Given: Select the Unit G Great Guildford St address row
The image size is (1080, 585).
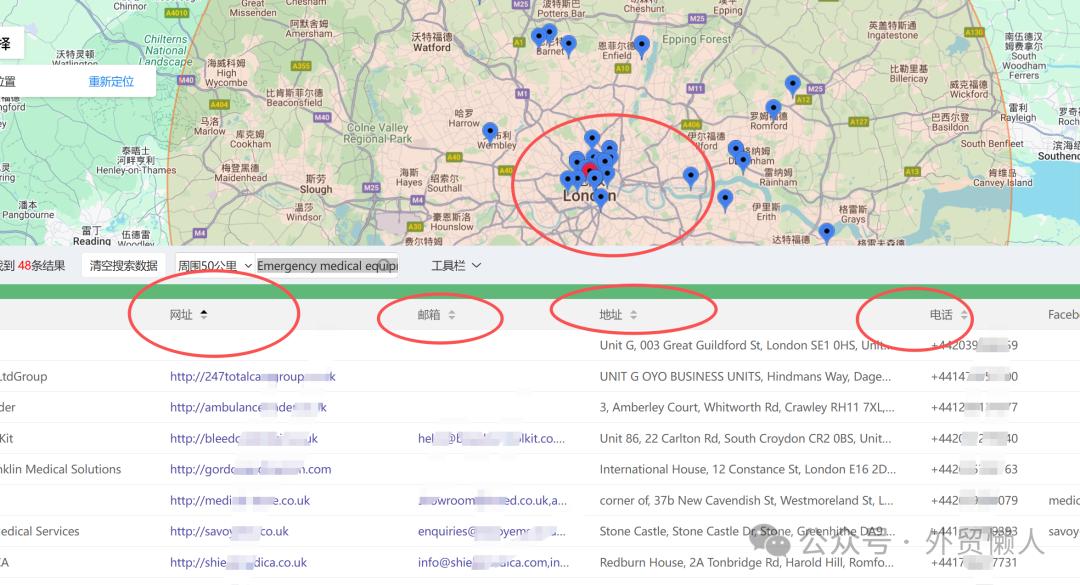Looking at the screenshot, I should 742,346.
